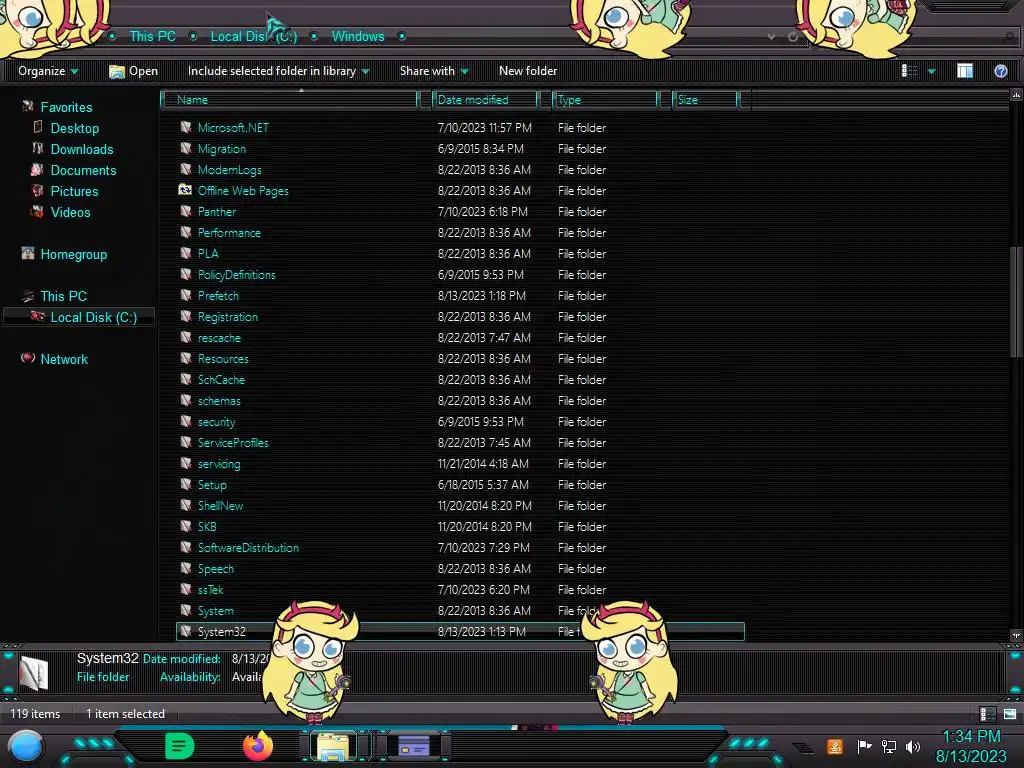The image size is (1024, 768).
Task: Select the Registration folder icon
Action: 186,316
